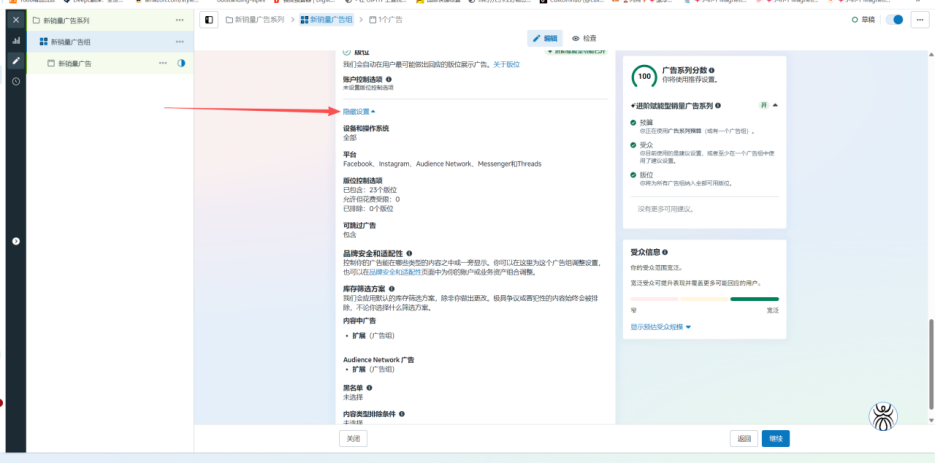Open the 关于版位 link

coord(506,64)
